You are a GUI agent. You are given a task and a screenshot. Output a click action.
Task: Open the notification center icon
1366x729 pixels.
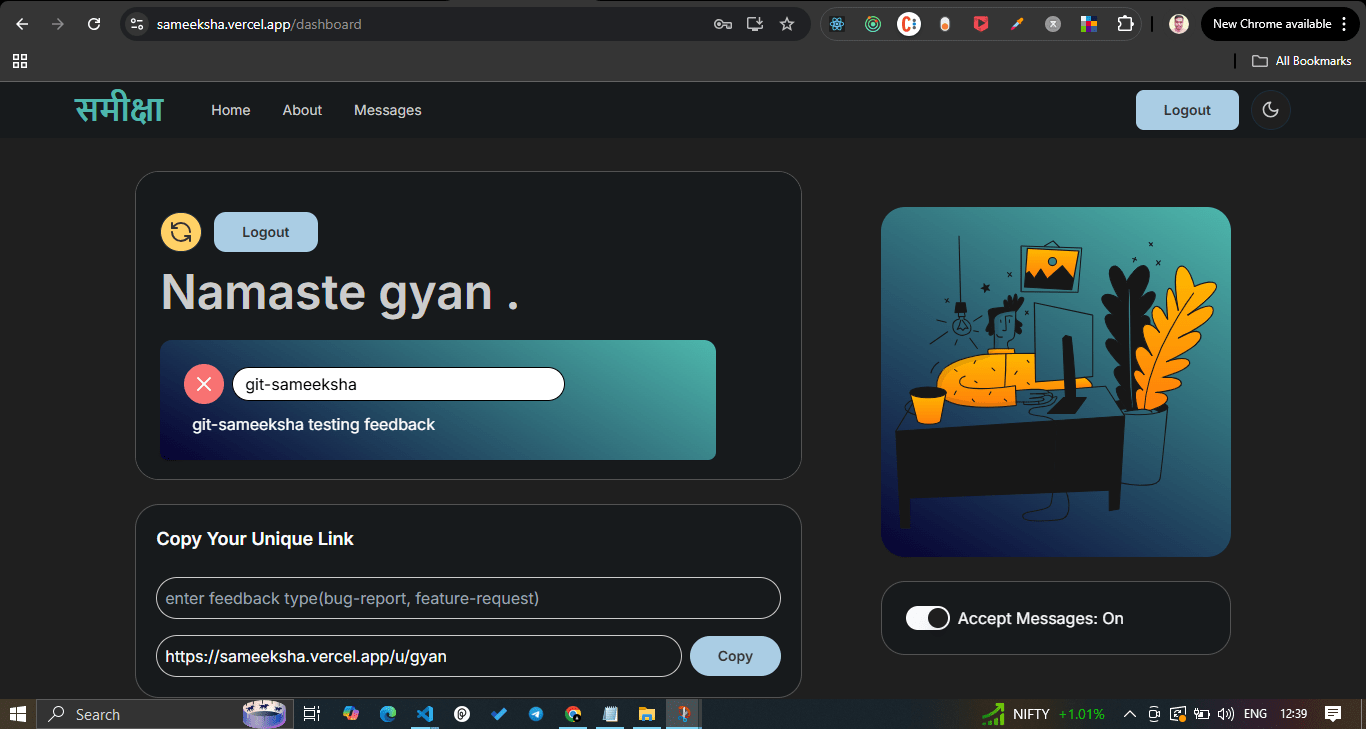coord(1333,714)
